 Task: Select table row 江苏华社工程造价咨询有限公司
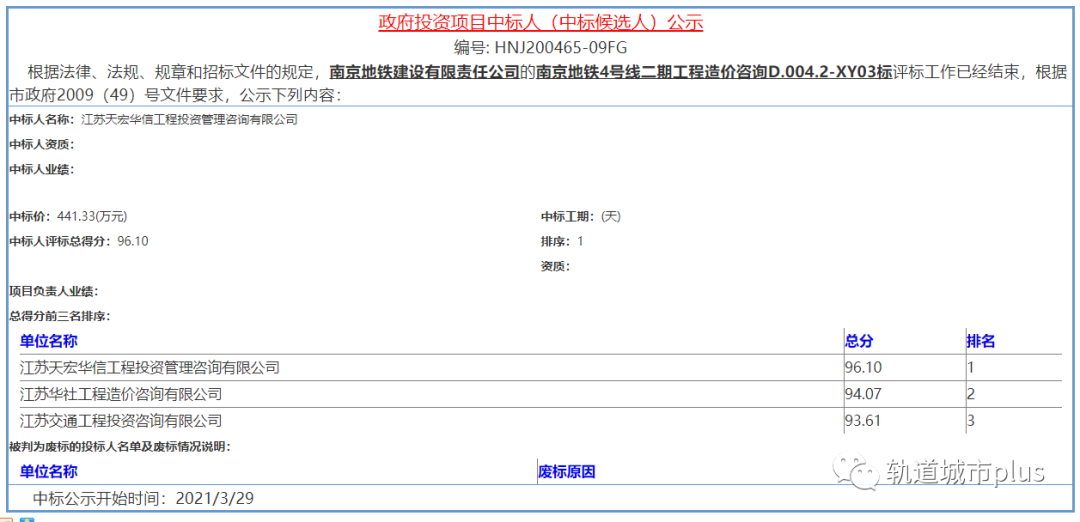click(541, 395)
